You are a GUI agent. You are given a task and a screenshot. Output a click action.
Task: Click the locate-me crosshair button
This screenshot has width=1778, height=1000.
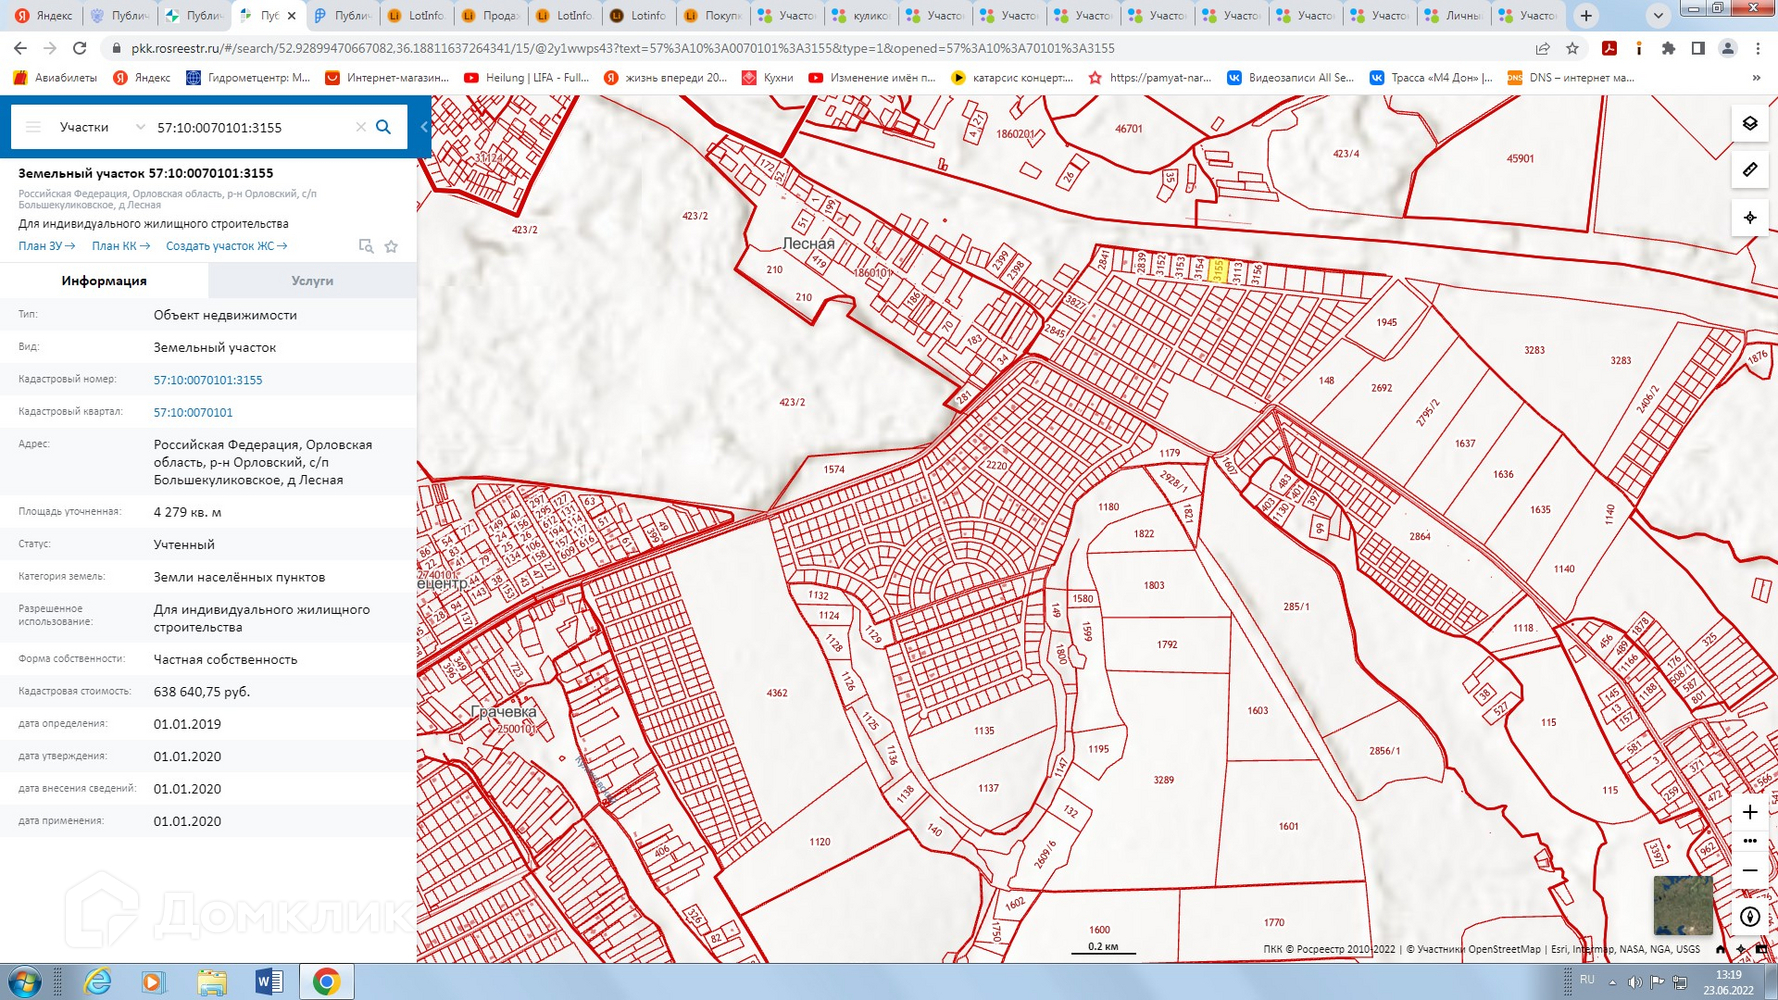coord(1749,217)
